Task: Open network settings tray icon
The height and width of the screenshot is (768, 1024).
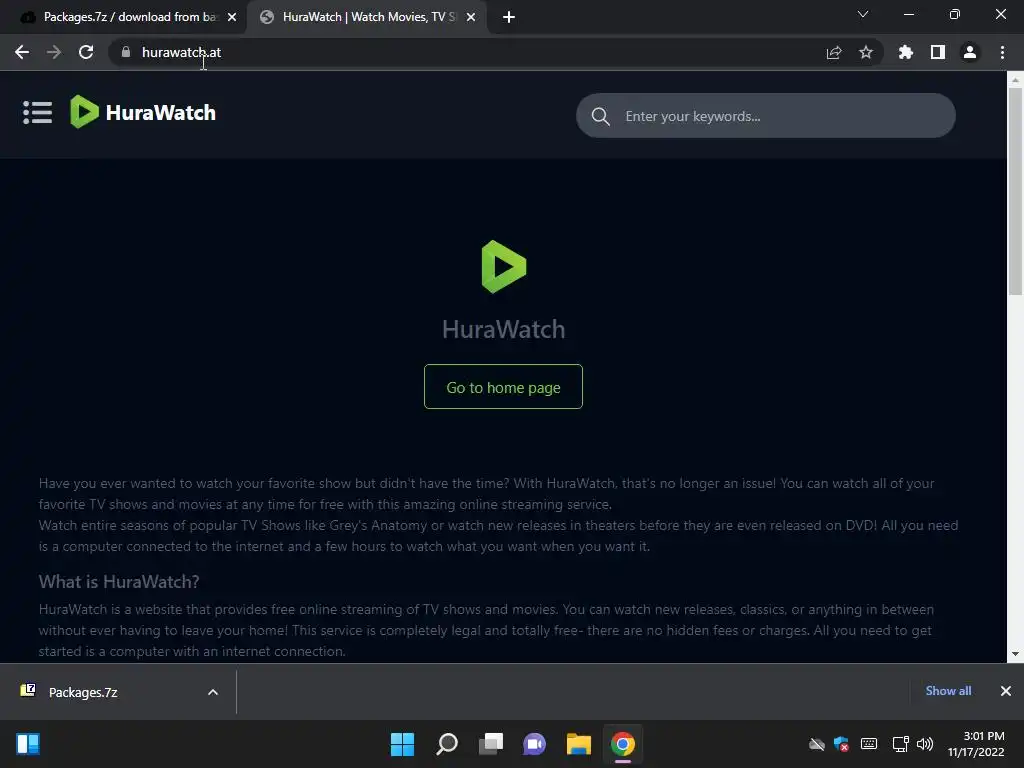Action: (900, 744)
